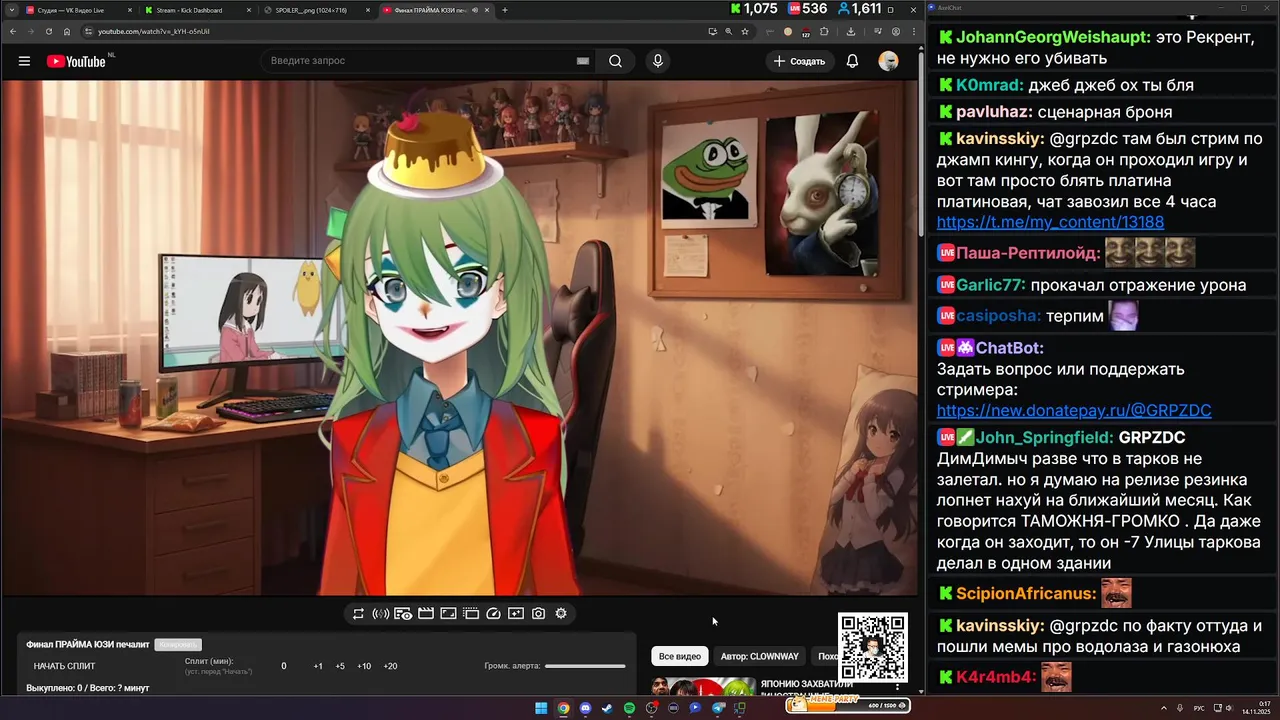Take a video screenshot with camera icon

pyautogui.click(x=538, y=614)
